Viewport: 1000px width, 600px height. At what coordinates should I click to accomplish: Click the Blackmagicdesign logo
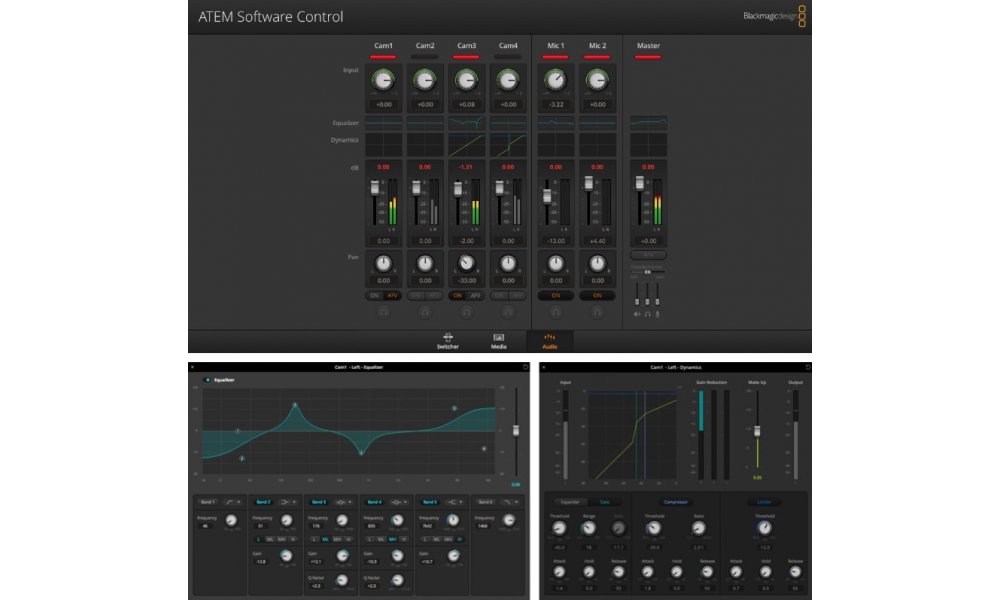click(770, 16)
